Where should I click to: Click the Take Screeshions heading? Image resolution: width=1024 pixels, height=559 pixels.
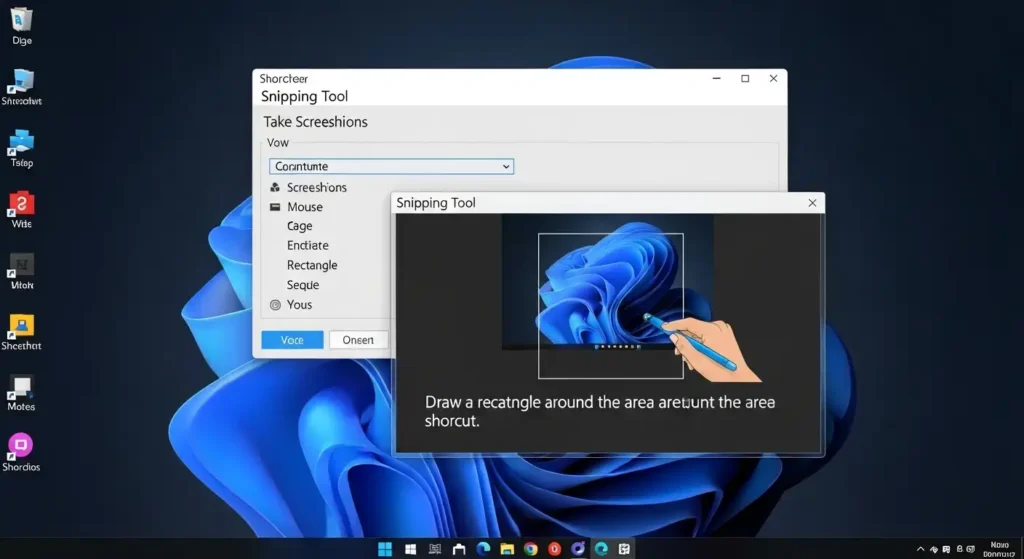[x=315, y=122]
